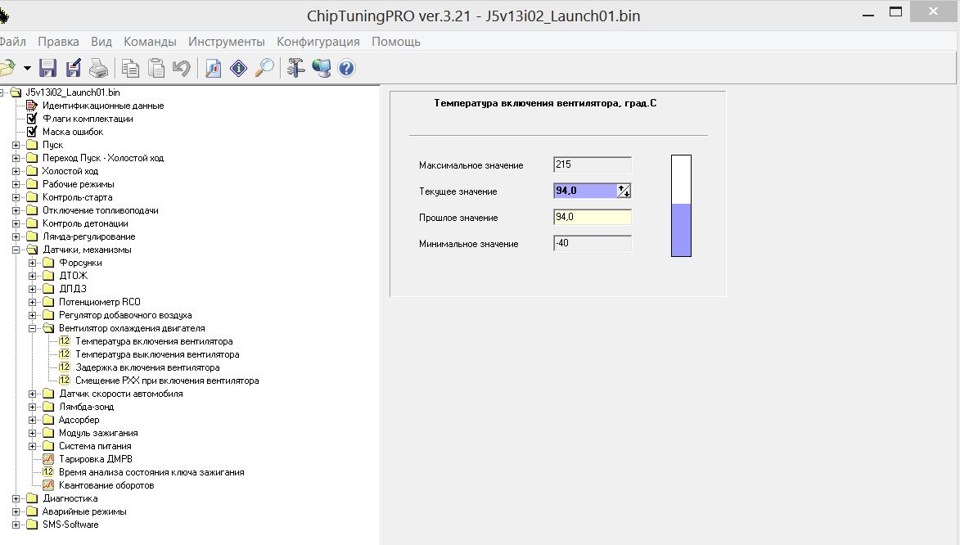Image resolution: width=960 pixels, height=545 pixels.
Task: Expand the Холостой ход folder
Action: point(16,171)
